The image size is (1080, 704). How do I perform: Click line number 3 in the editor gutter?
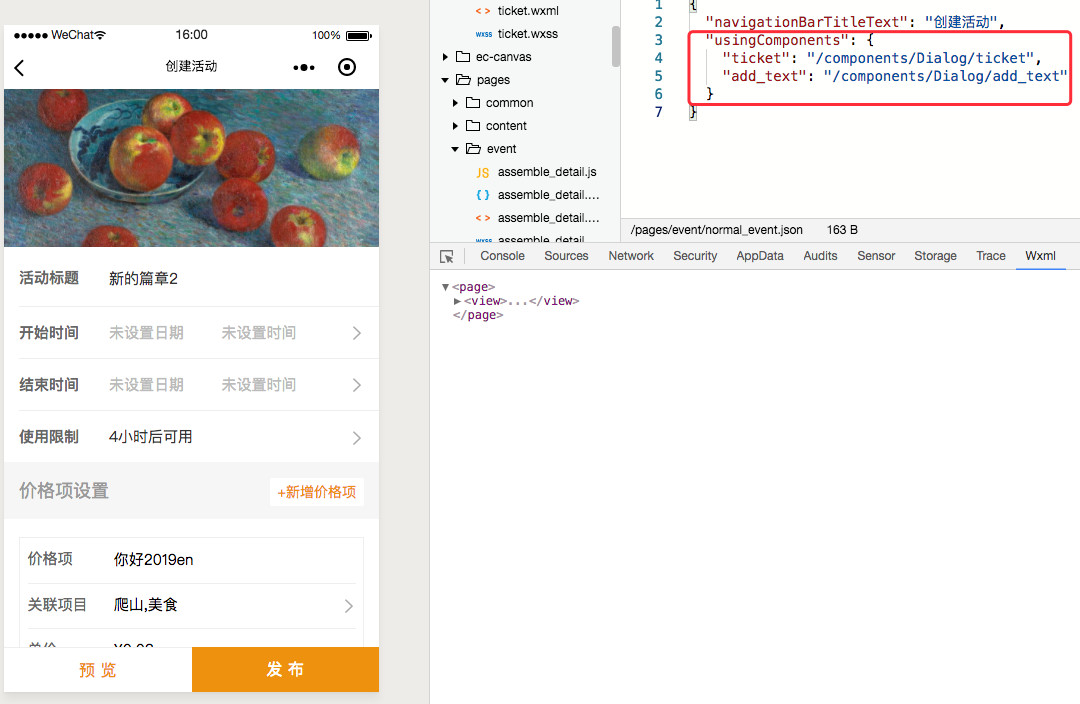coord(658,40)
